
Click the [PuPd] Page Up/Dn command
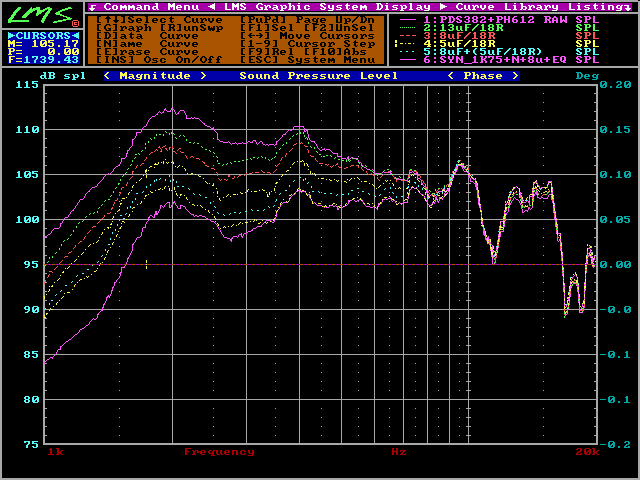coord(307,20)
